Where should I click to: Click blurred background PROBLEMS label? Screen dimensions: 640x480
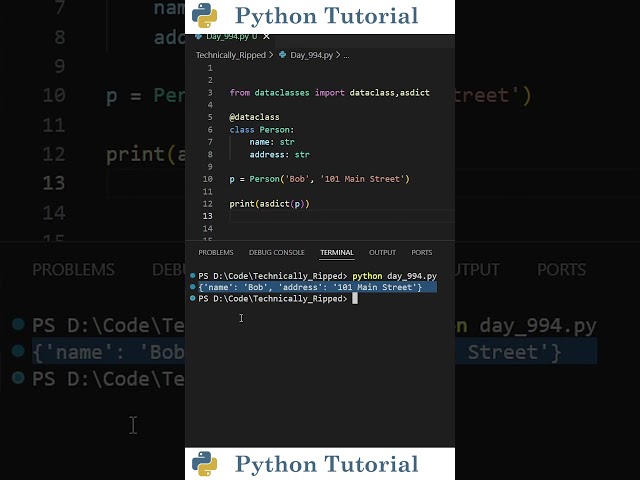pyautogui.click(x=73, y=270)
